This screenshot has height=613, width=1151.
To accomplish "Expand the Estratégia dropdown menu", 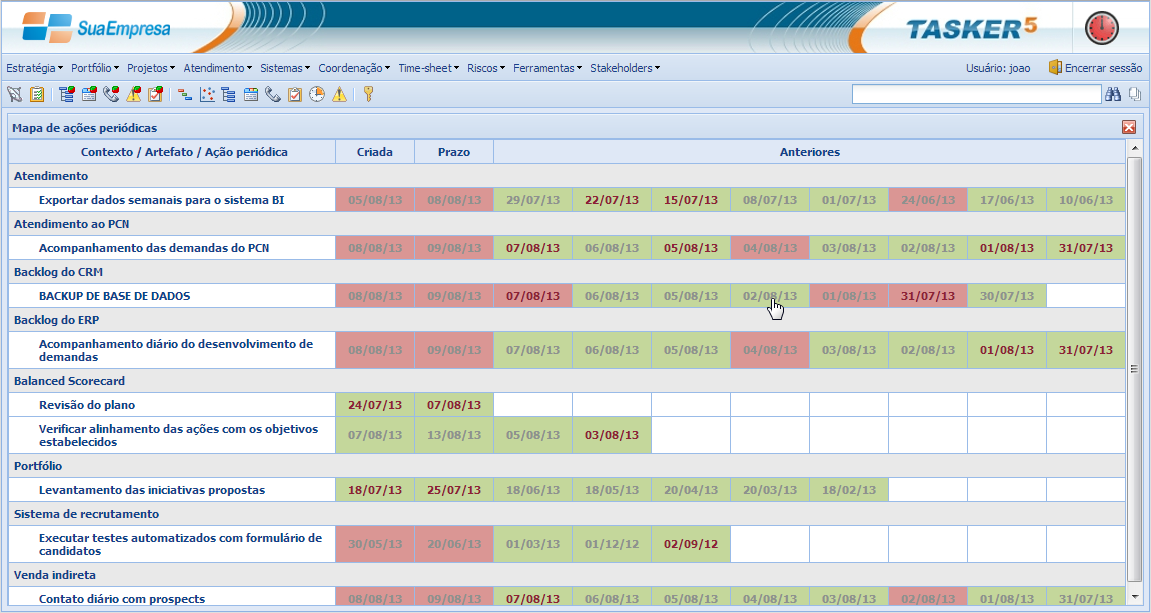I will coord(35,68).
